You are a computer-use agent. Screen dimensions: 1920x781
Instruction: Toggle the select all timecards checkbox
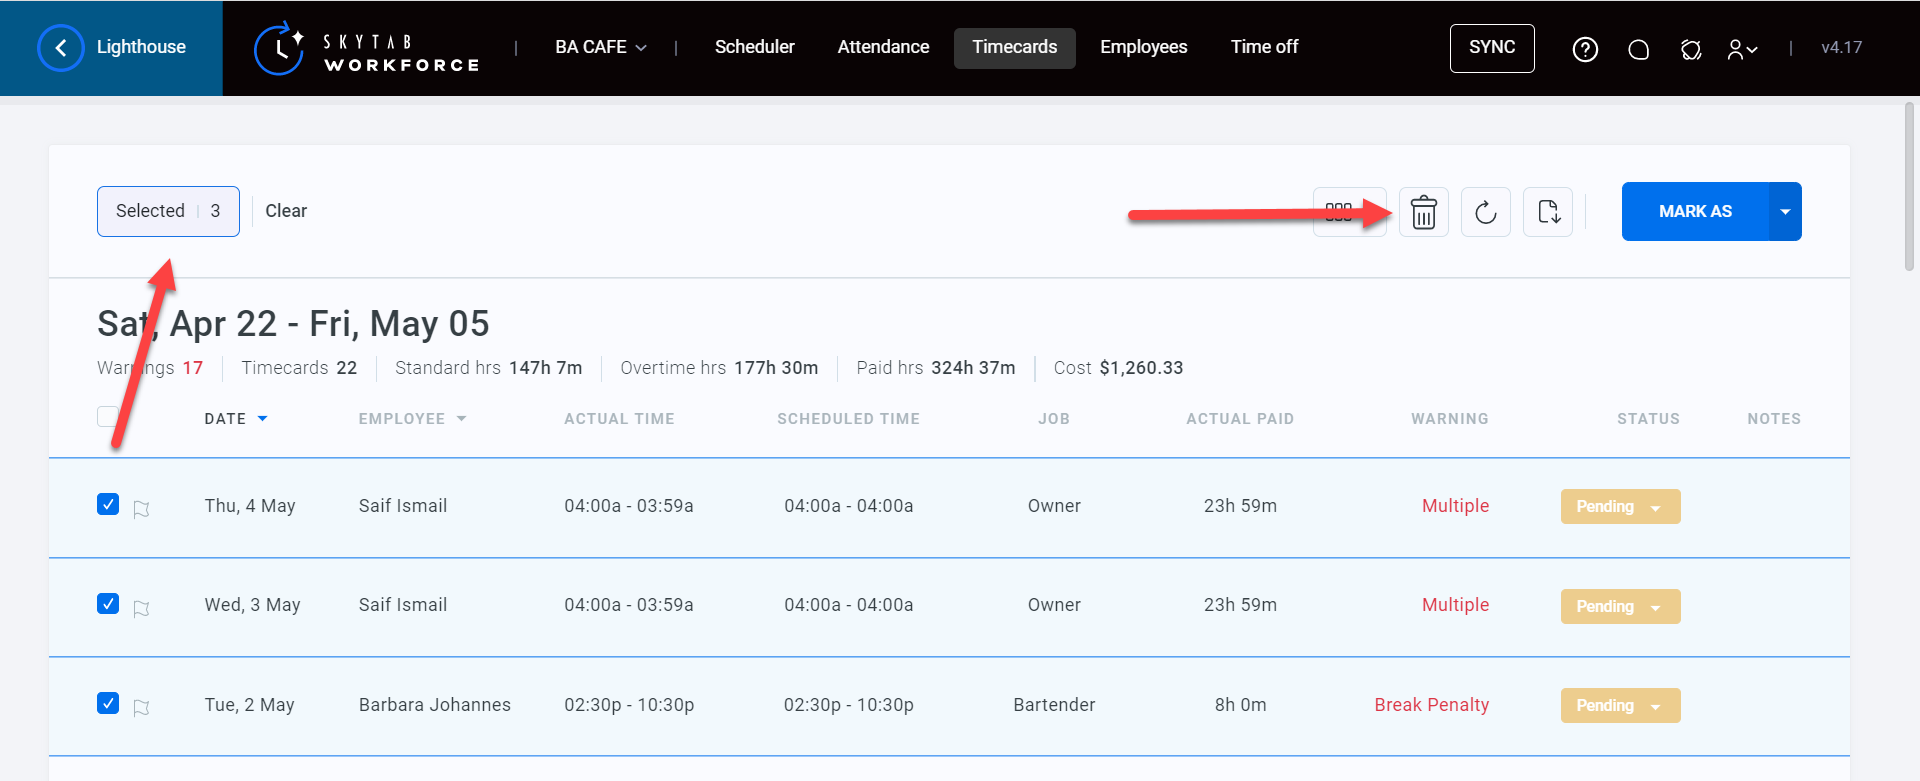pos(108,417)
